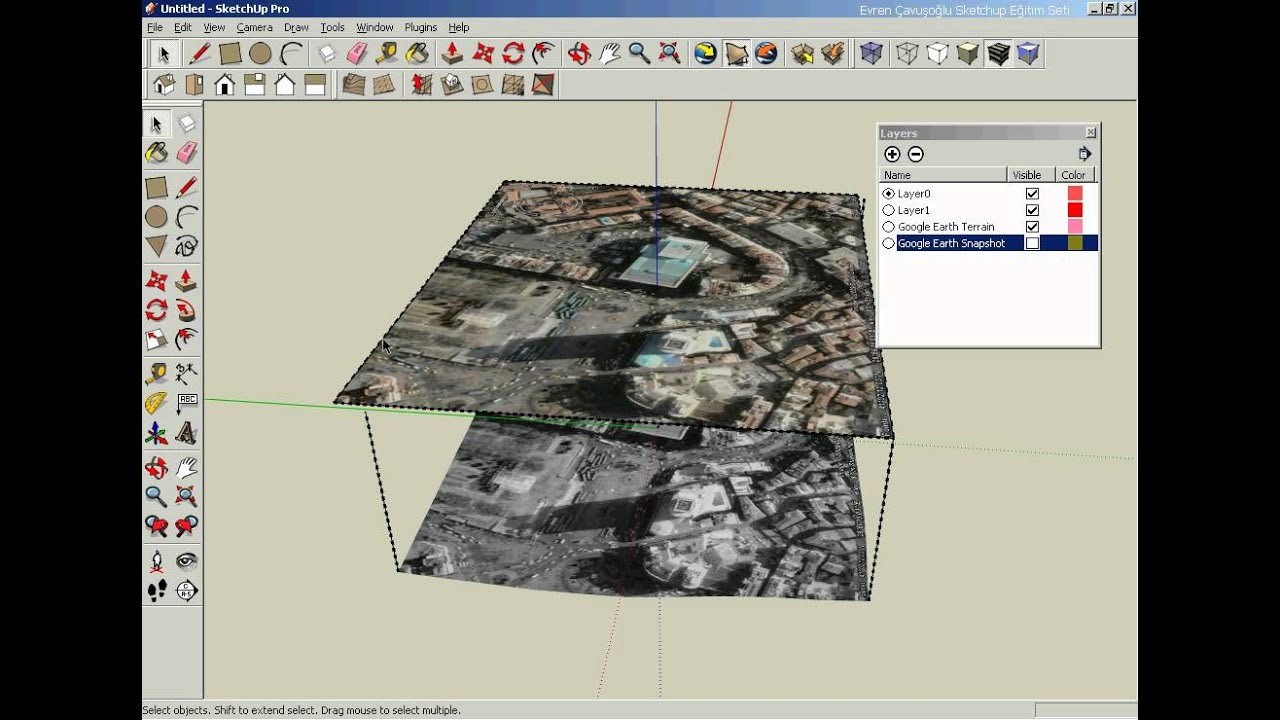The width and height of the screenshot is (1280, 720).
Task: Select the Protractor tool
Action: click(x=156, y=404)
